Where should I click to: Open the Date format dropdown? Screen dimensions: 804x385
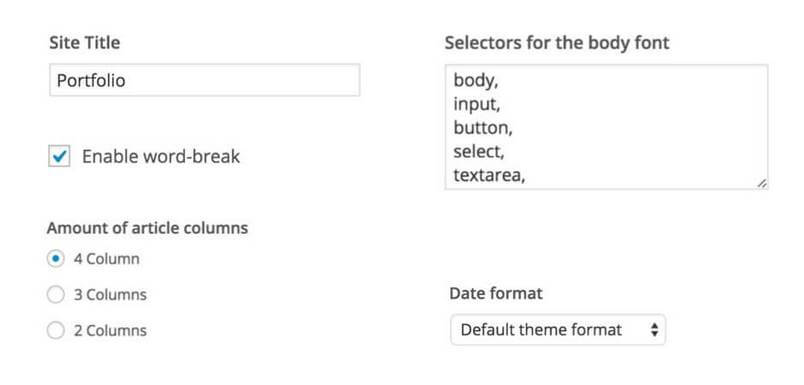point(558,330)
